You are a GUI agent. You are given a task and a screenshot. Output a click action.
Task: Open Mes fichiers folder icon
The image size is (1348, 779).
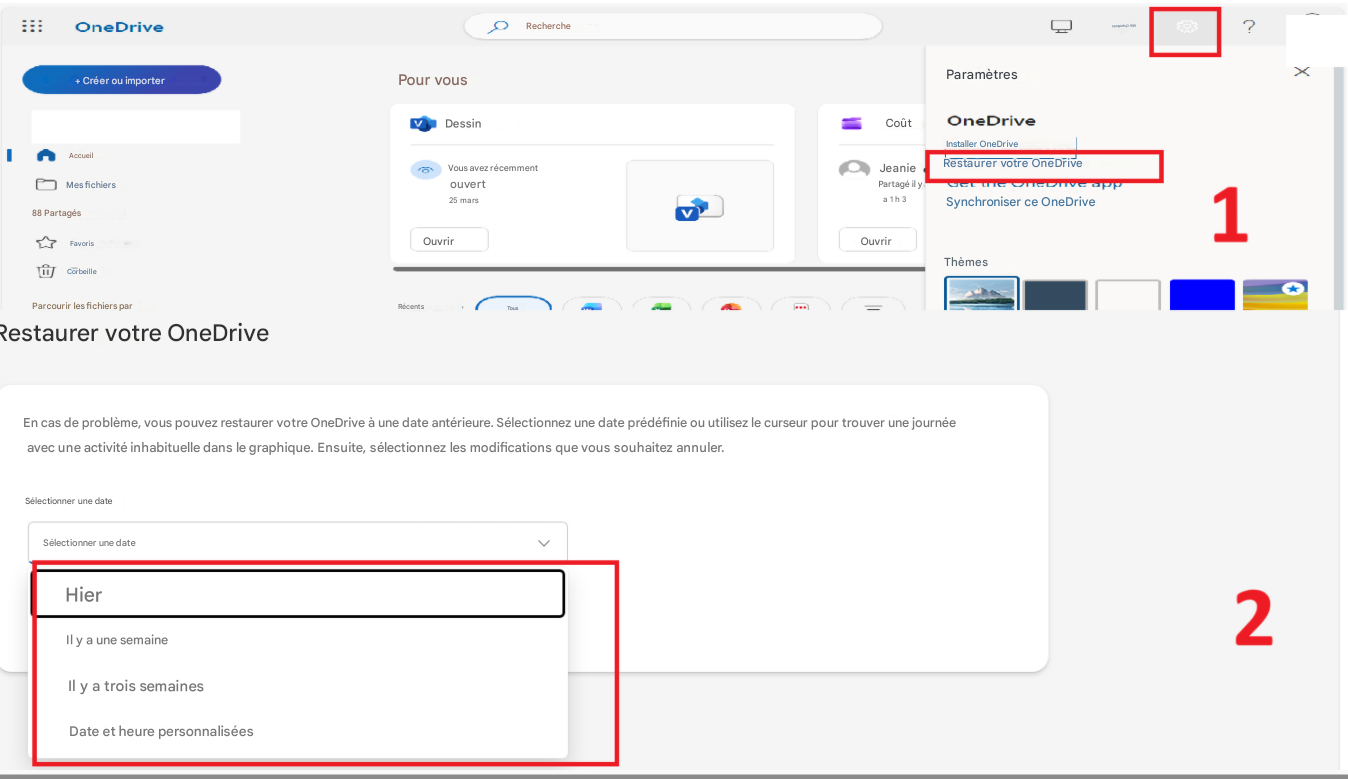point(46,184)
